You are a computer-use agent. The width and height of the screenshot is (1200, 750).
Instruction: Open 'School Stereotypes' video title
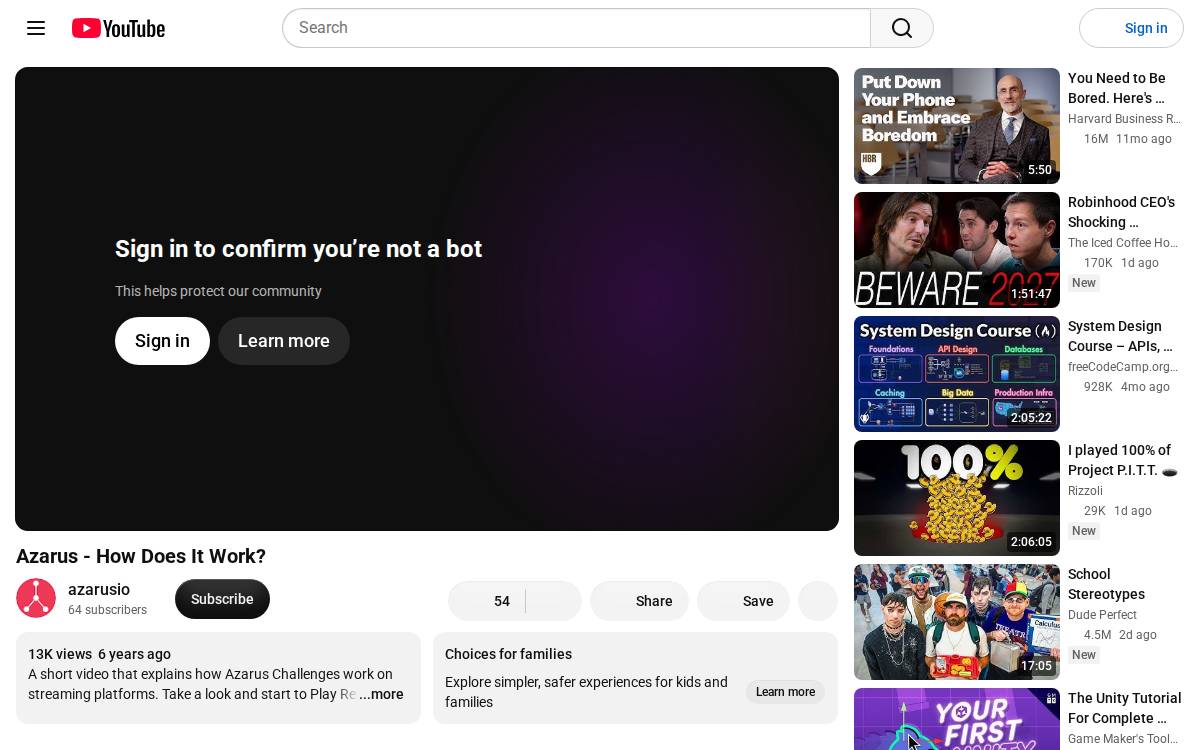[1106, 584]
